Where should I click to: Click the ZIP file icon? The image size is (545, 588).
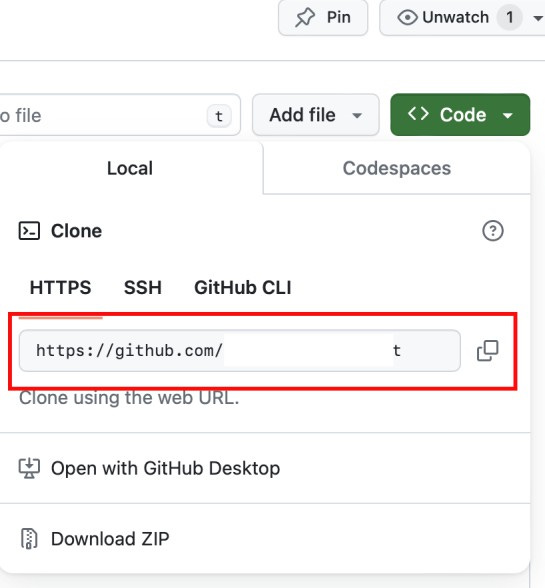tap(29, 538)
